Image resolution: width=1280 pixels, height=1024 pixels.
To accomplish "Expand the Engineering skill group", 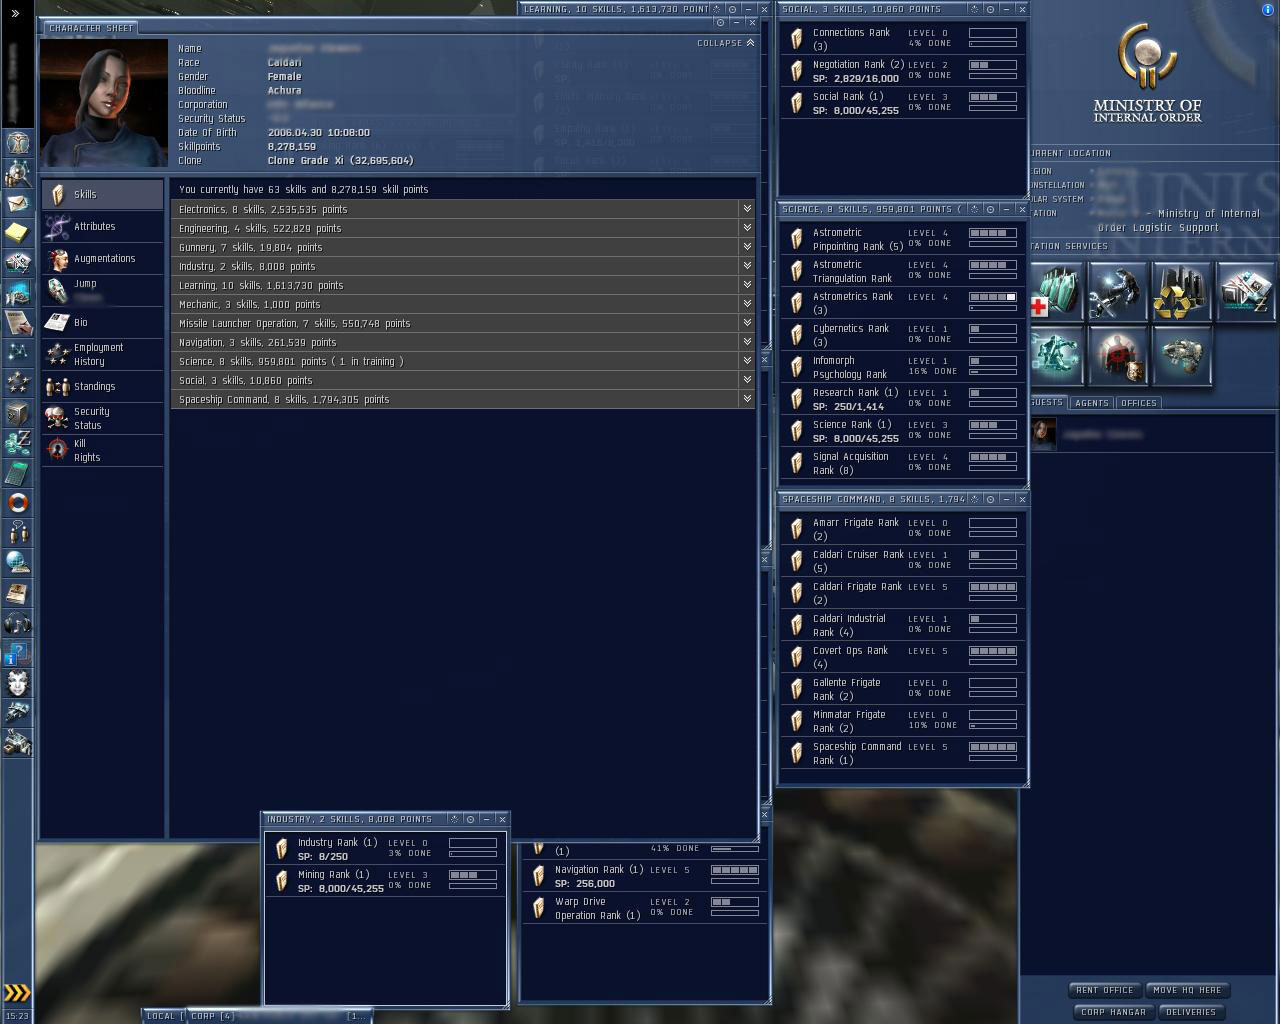I will tap(746, 228).
